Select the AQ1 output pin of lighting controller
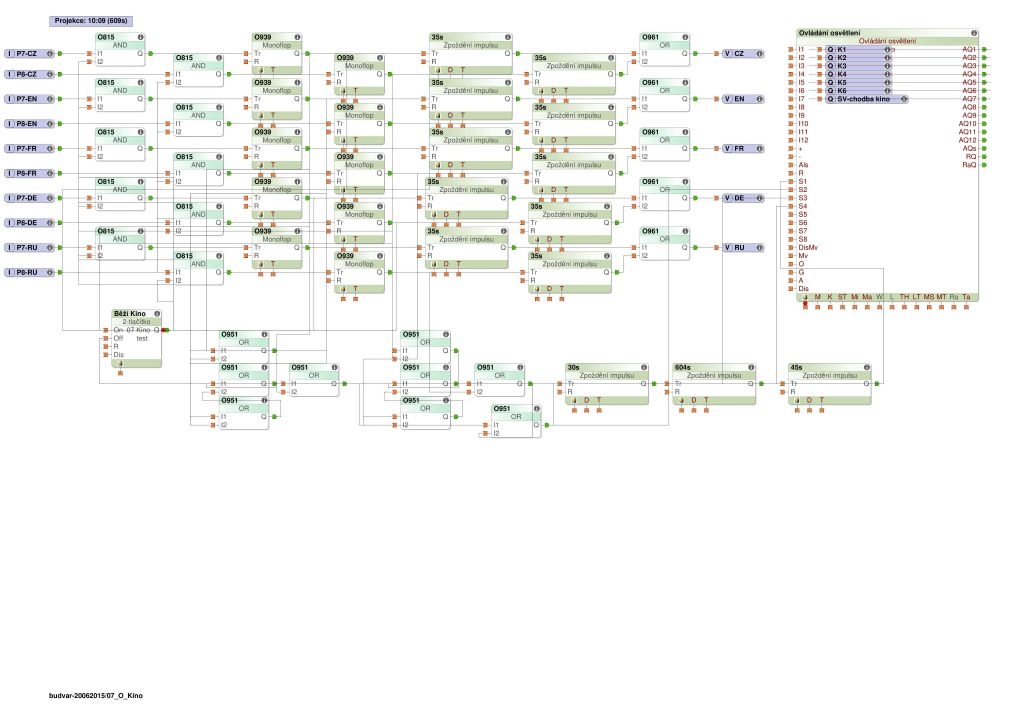 click(985, 50)
